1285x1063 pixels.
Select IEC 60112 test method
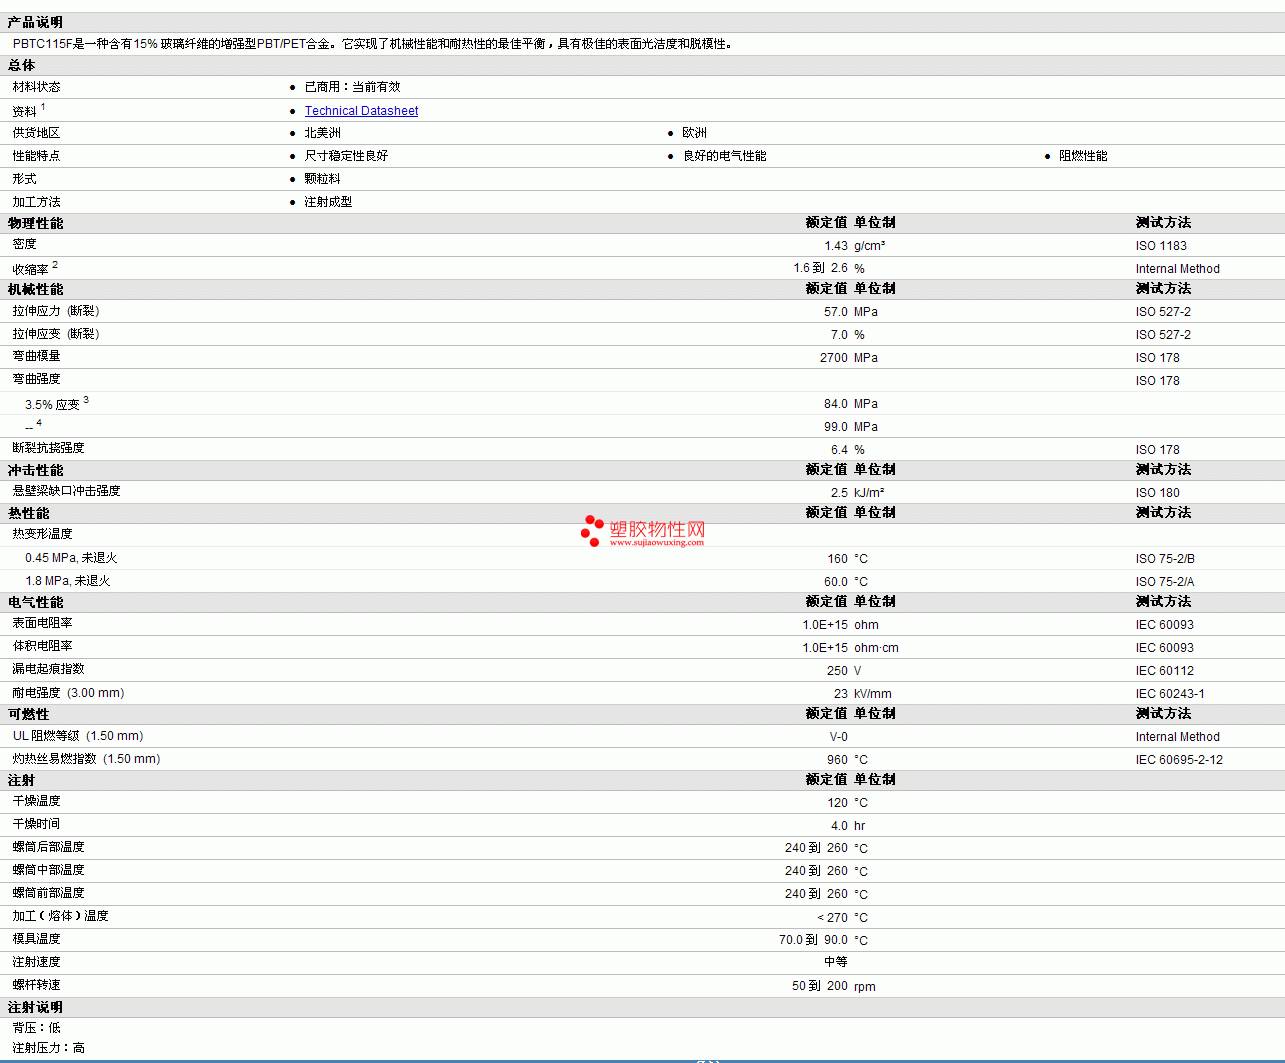pyautogui.click(x=1164, y=671)
